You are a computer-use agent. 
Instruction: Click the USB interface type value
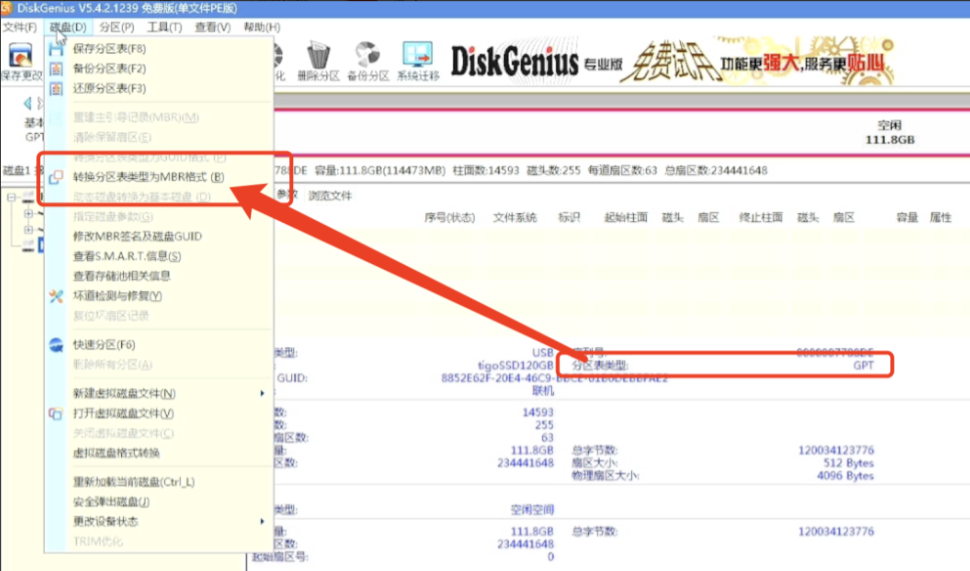click(543, 353)
